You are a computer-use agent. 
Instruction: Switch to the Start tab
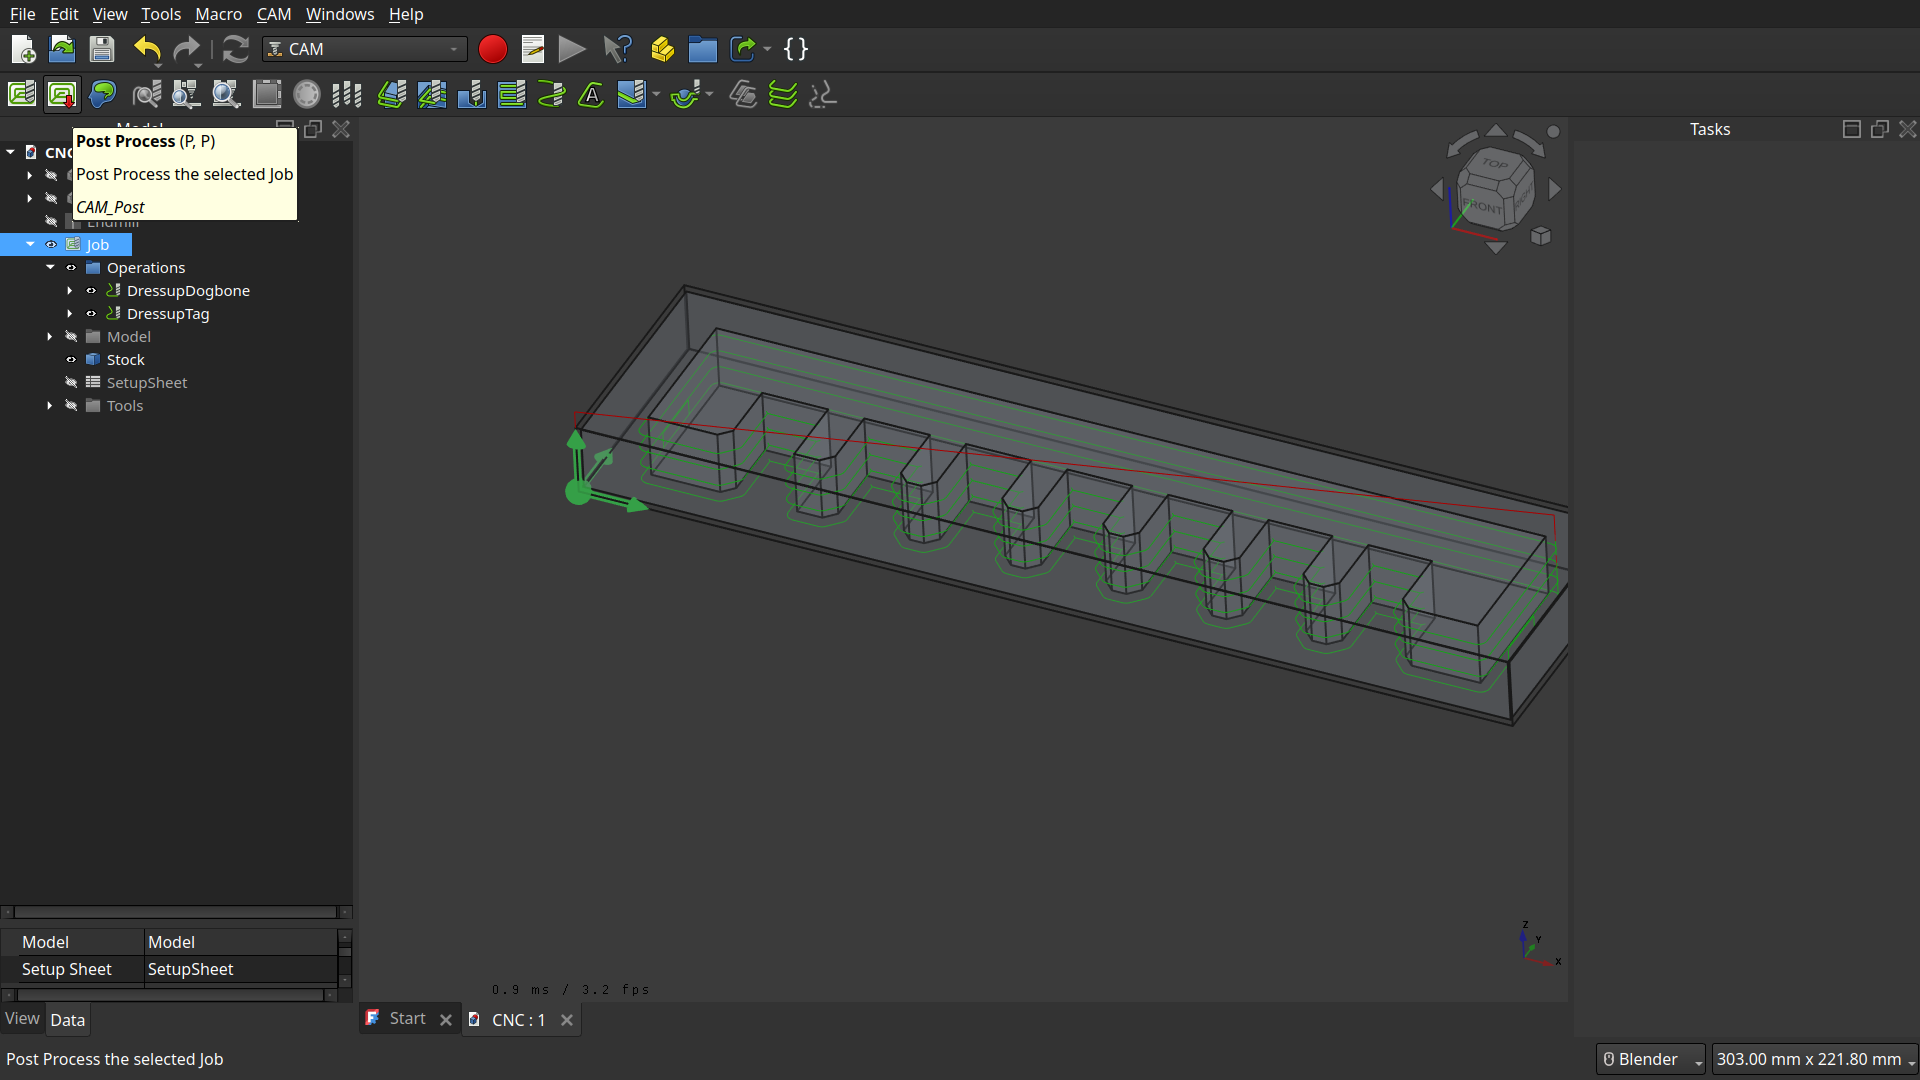[x=407, y=1019]
